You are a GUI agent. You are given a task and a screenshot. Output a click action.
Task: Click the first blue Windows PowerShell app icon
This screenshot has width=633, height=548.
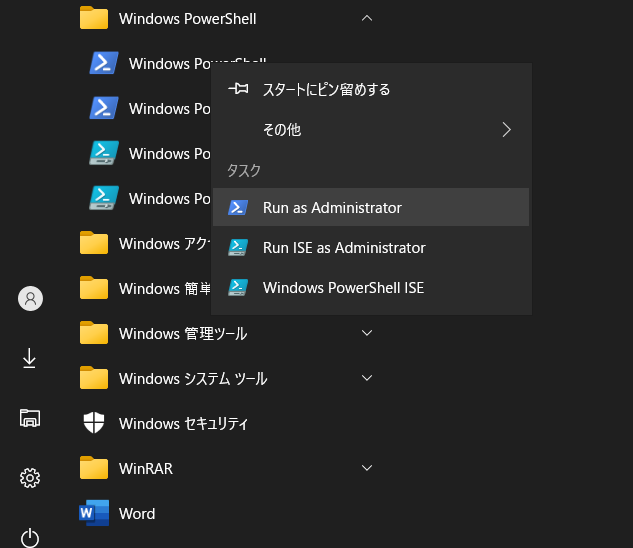click(104, 63)
